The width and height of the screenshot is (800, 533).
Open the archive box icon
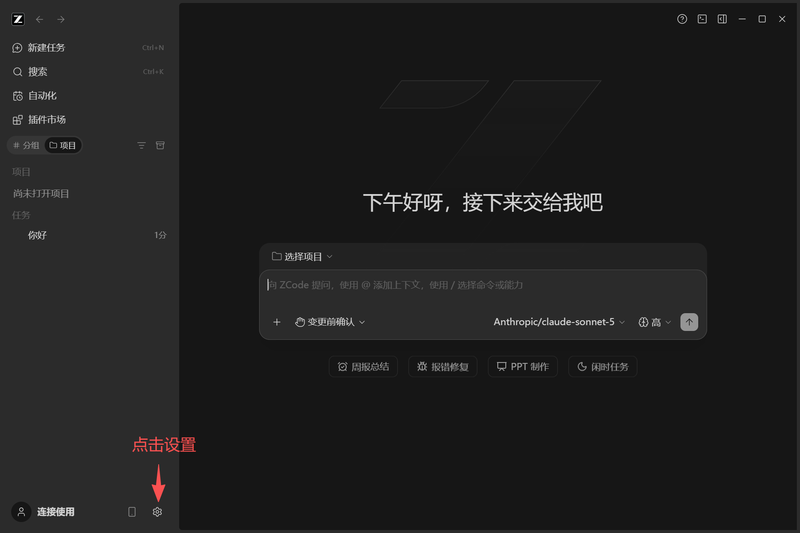[x=160, y=145]
